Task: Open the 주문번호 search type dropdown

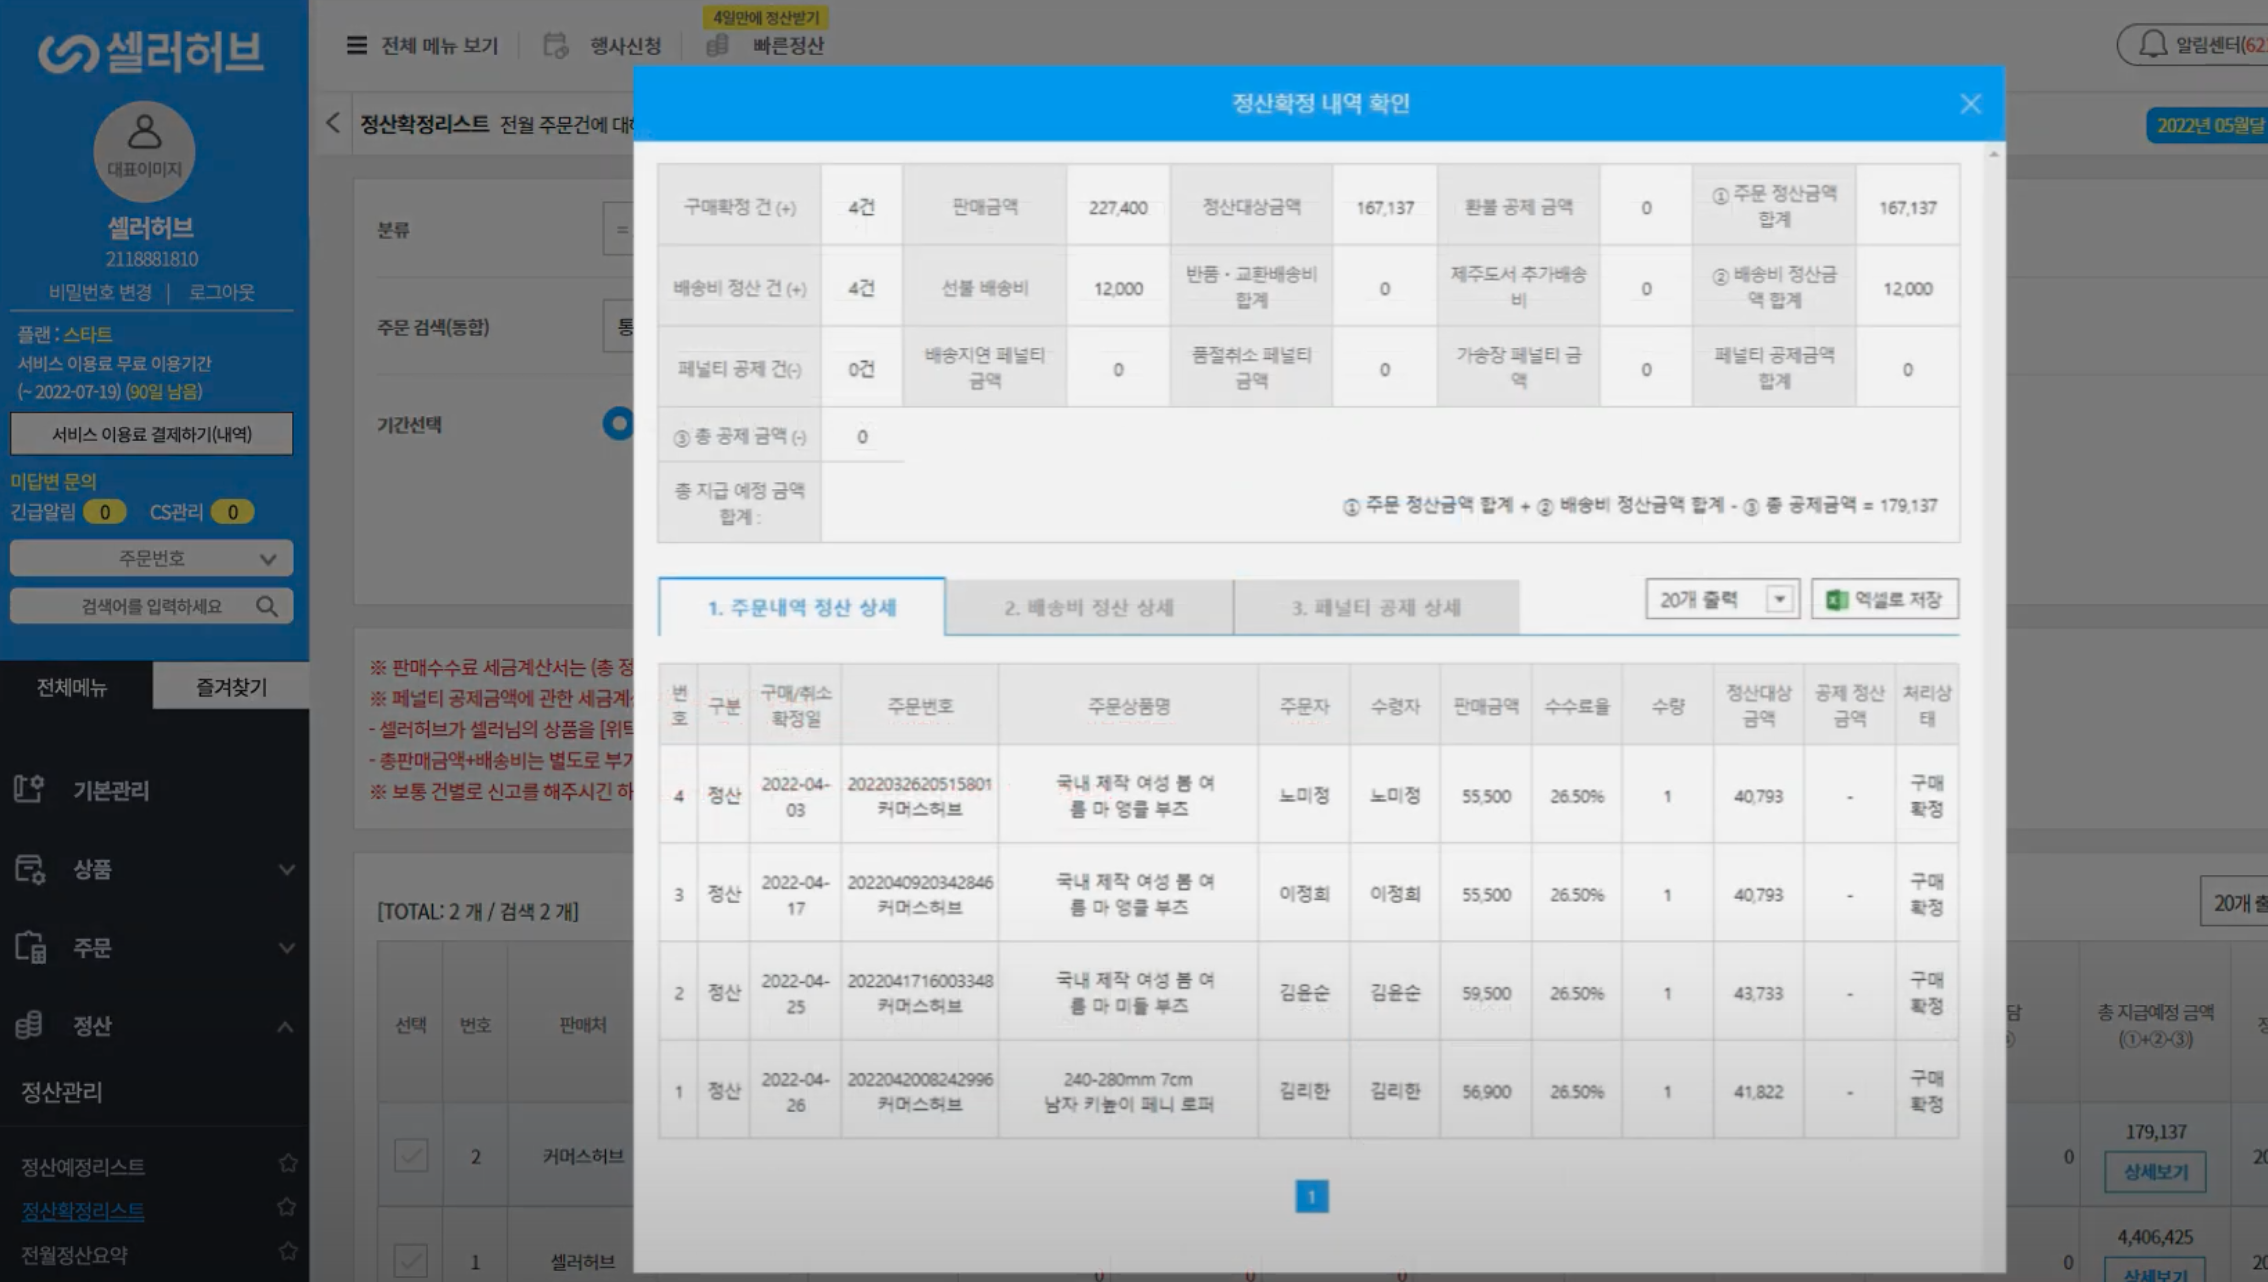Action: pyautogui.click(x=151, y=558)
